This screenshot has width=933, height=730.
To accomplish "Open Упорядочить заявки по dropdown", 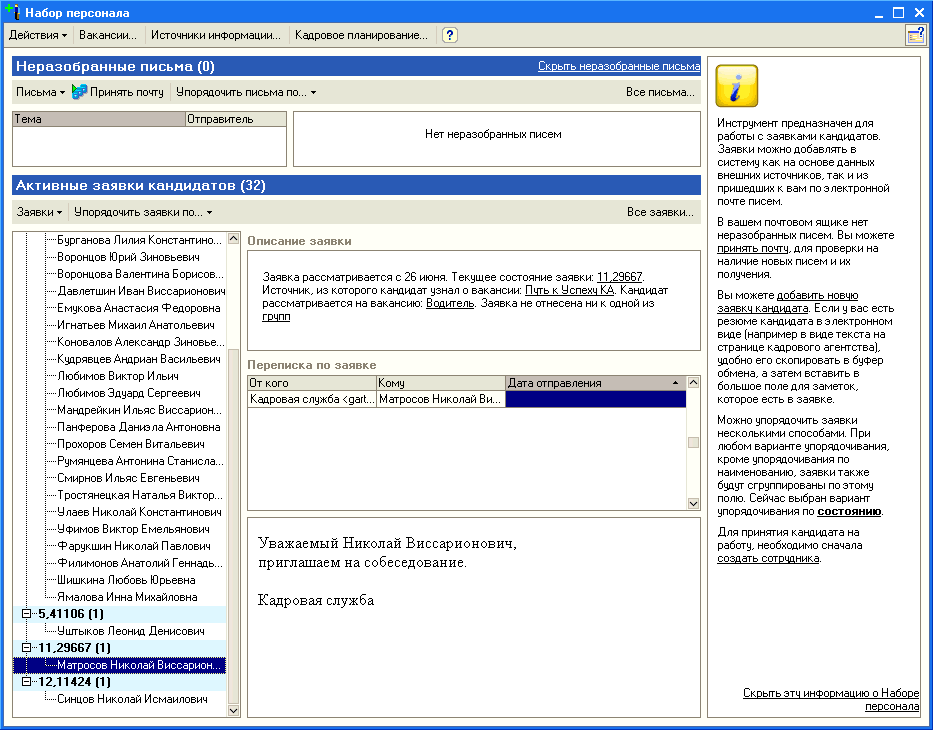I will click(x=143, y=212).
